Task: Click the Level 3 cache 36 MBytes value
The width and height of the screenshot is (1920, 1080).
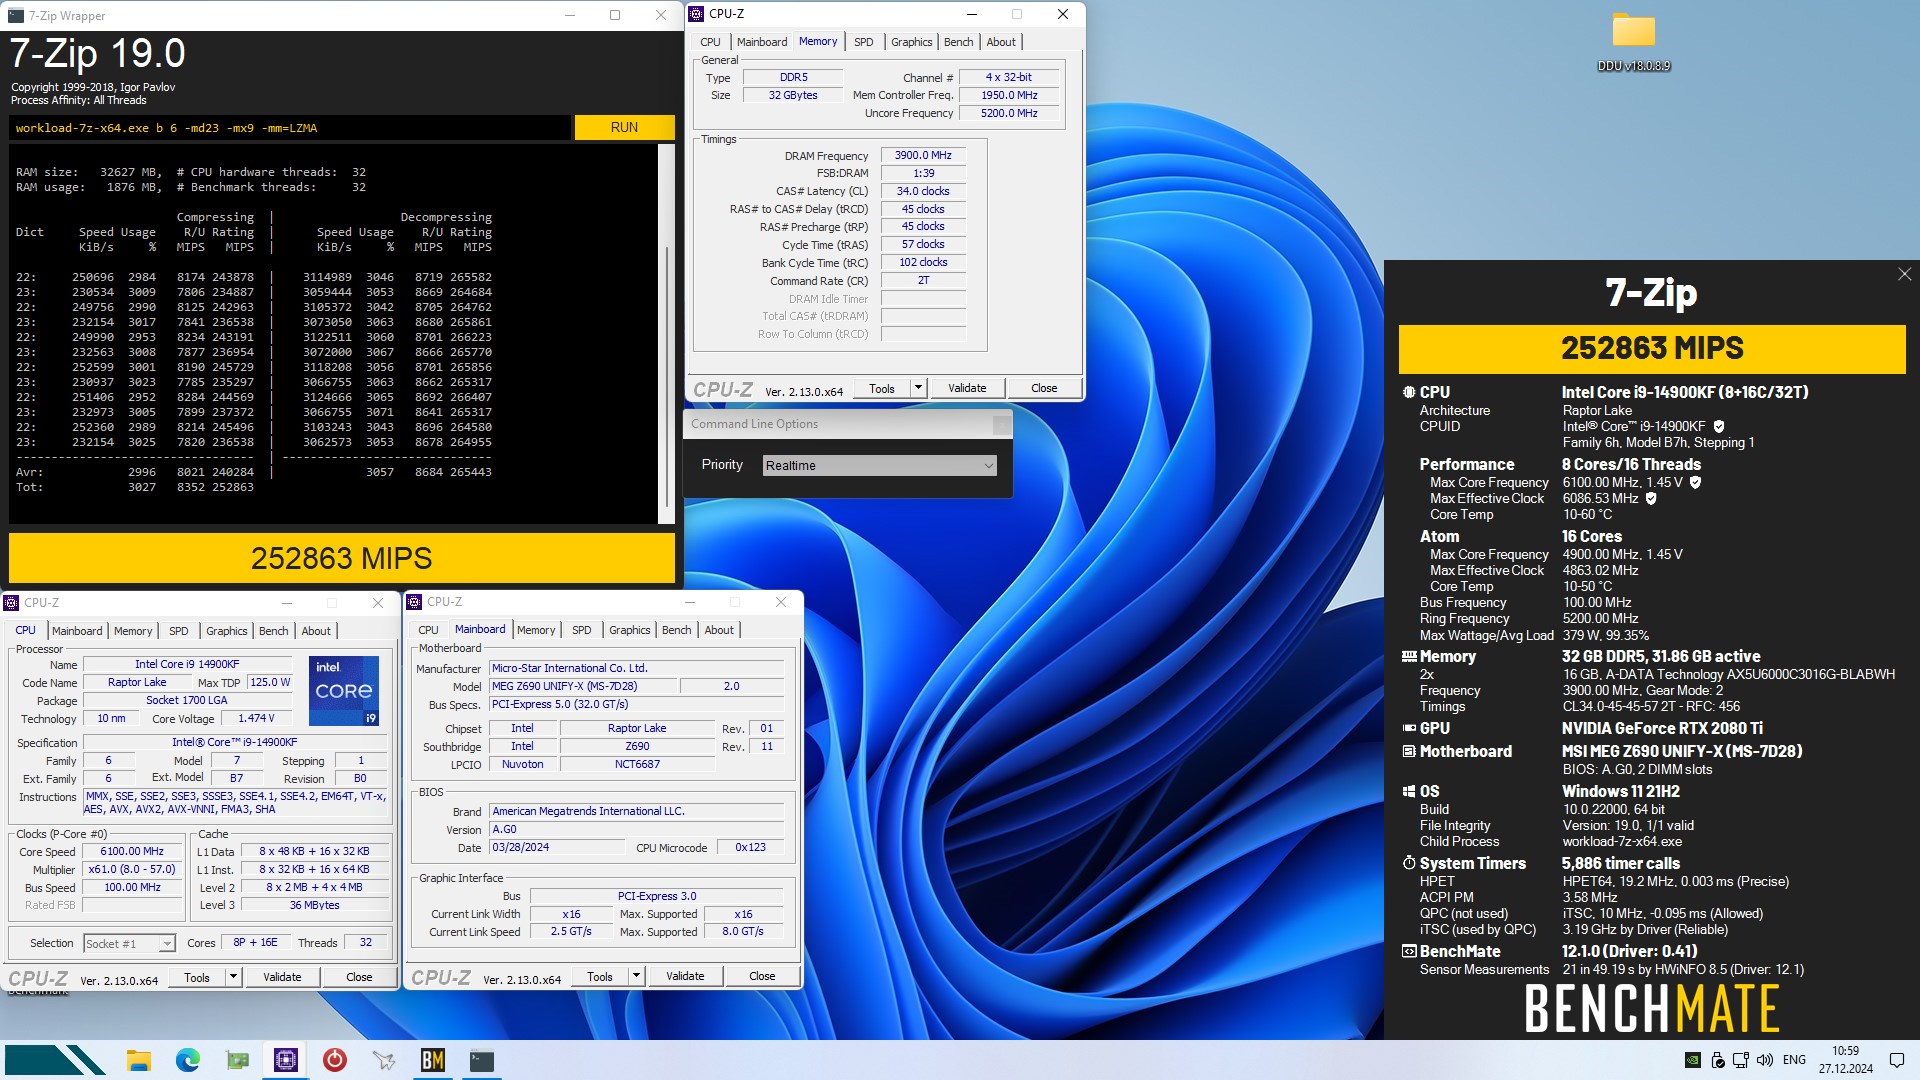Action: [x=315, y=905]
